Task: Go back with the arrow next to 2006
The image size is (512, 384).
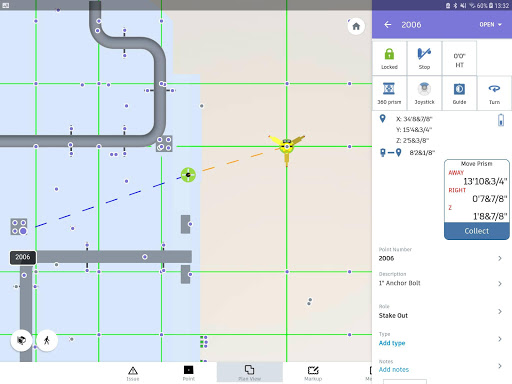Action: 388,25
